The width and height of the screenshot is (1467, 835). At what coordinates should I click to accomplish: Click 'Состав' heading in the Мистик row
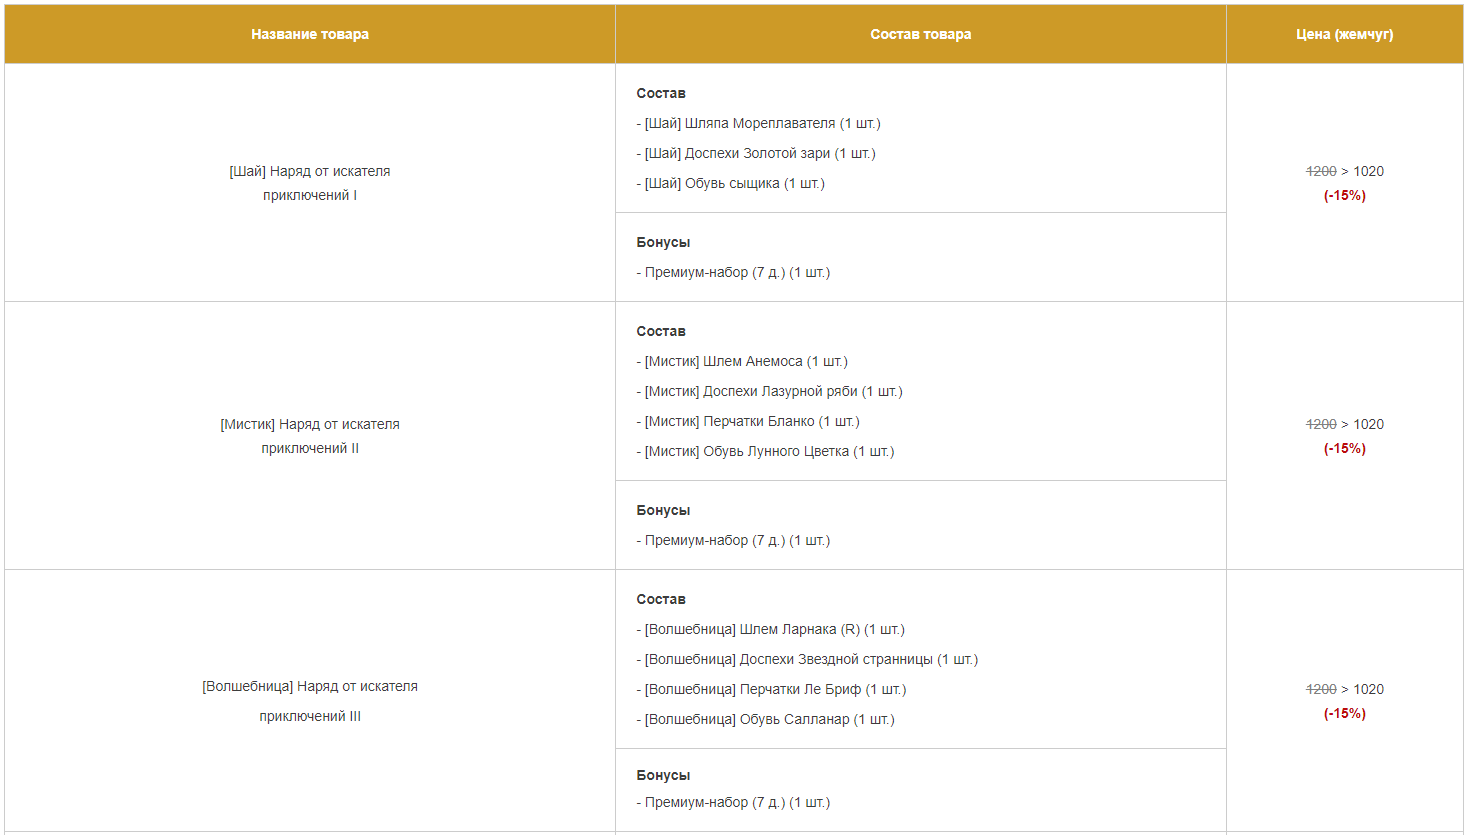661,331
